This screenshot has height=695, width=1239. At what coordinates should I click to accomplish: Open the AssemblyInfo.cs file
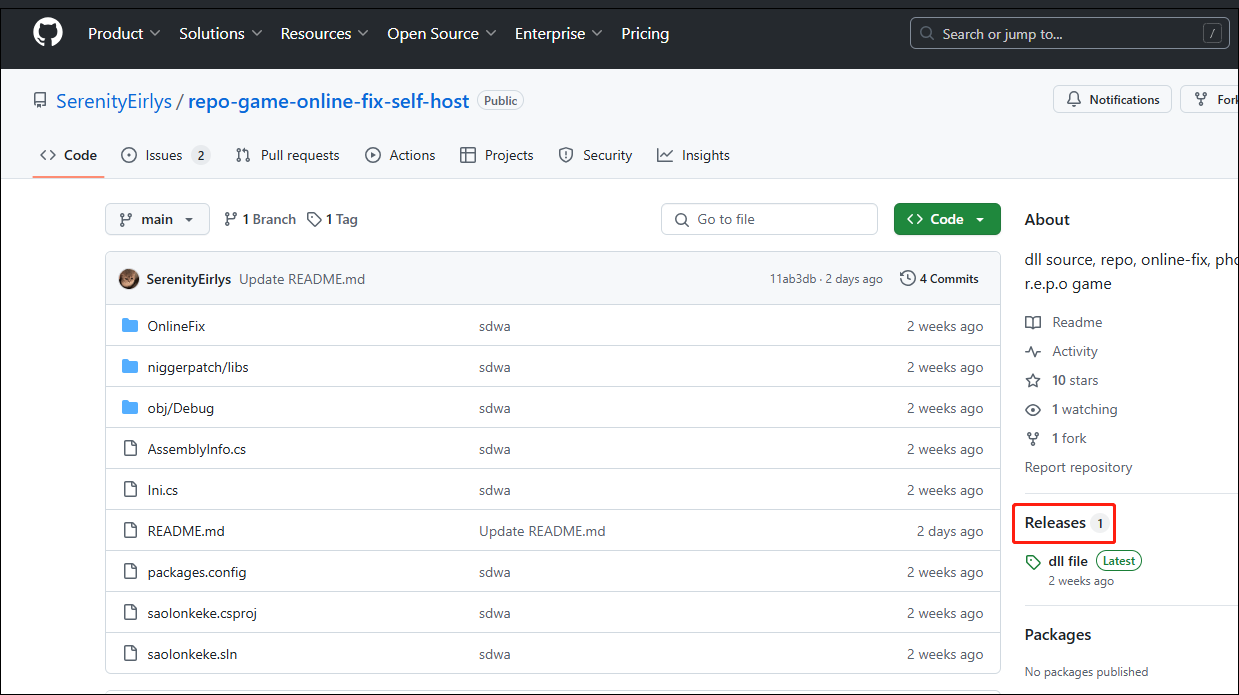(x=196, y=449)
